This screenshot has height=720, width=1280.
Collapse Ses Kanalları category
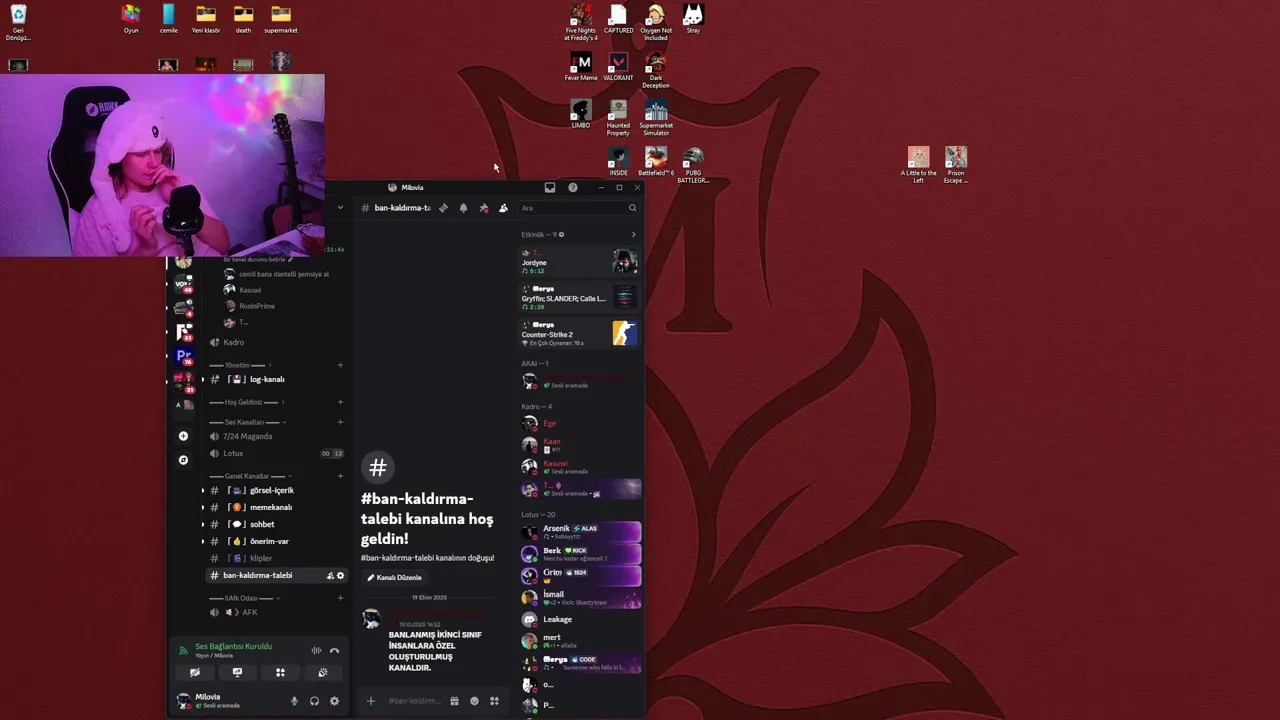coord(247,422)
